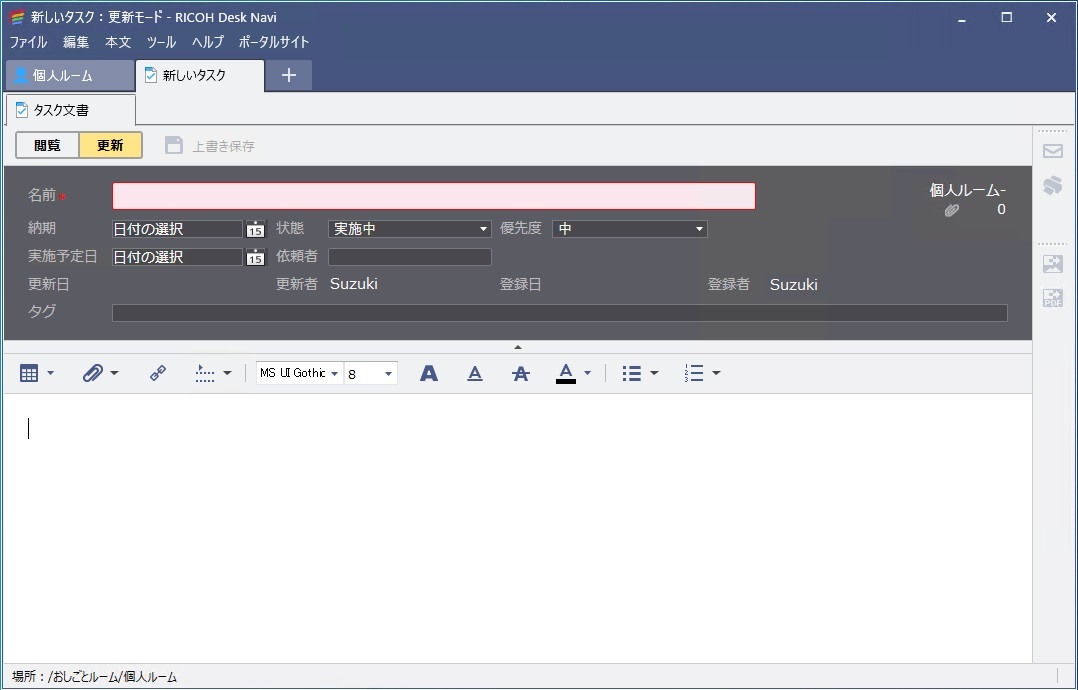Send the task document by email
This screenshot has width=1078, height=690.
tap(1052, 151)
